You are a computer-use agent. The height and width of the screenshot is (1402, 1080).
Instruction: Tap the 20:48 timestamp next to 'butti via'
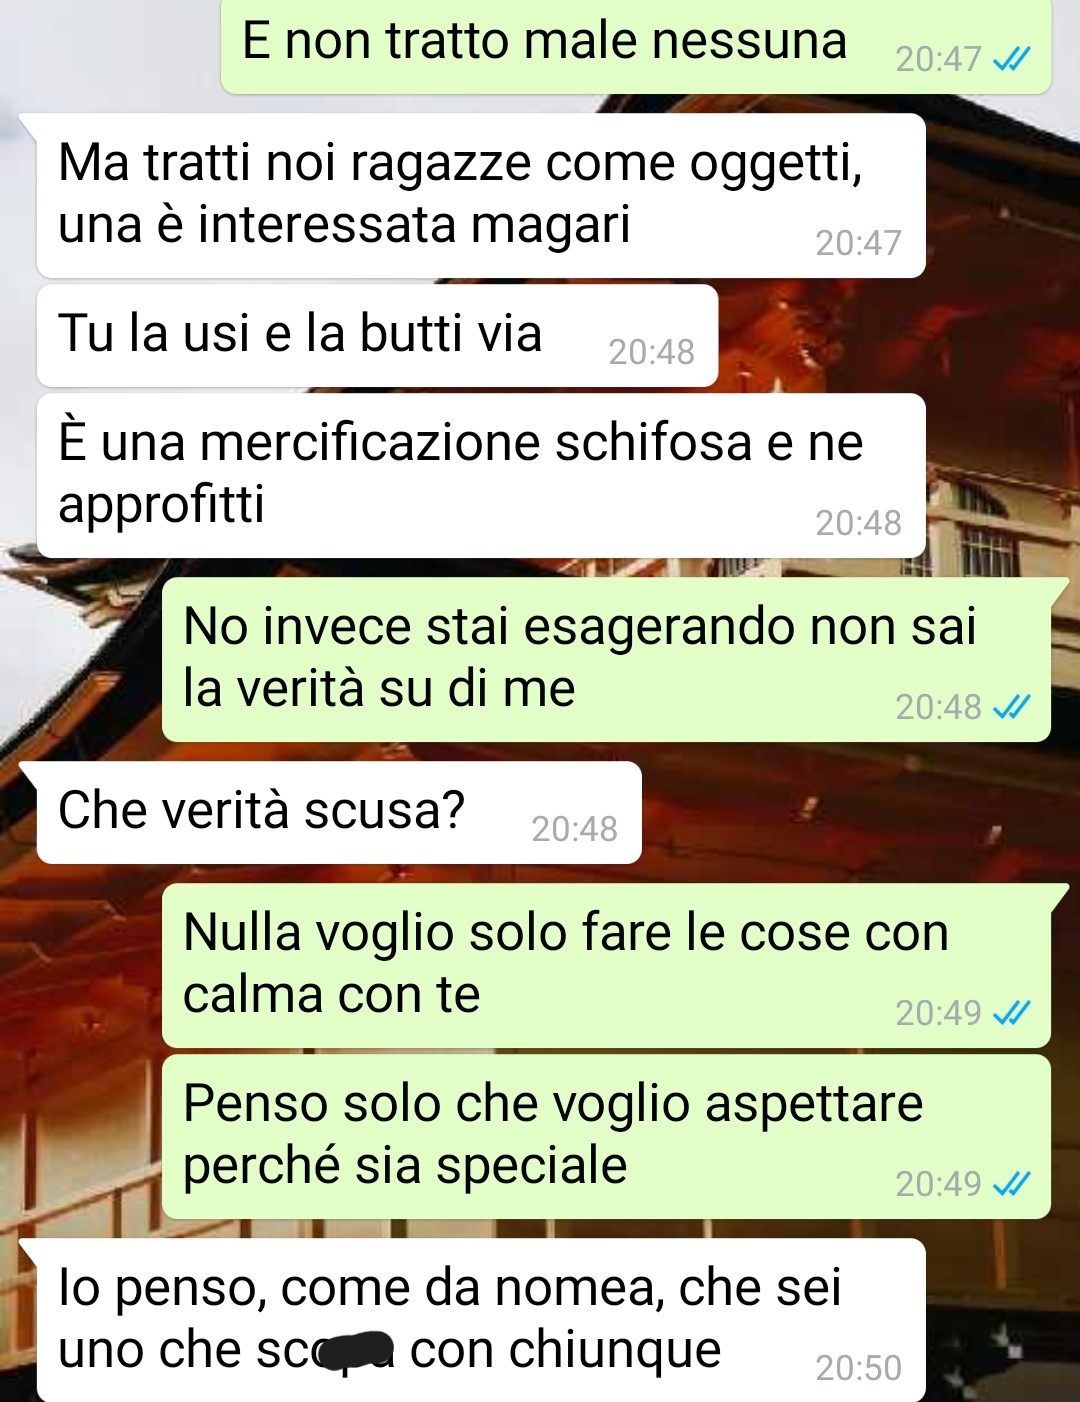(x=651, y=352)
